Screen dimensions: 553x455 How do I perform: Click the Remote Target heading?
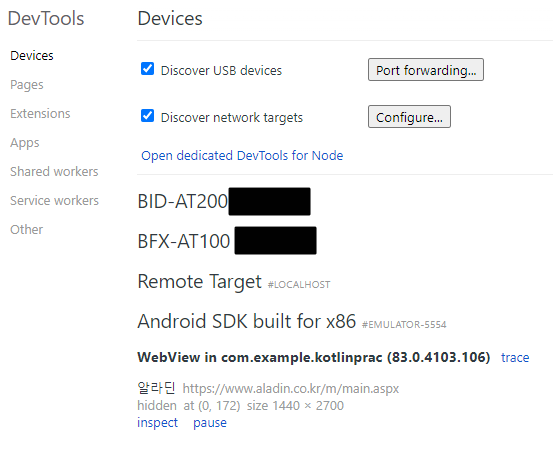click(200, 281)
